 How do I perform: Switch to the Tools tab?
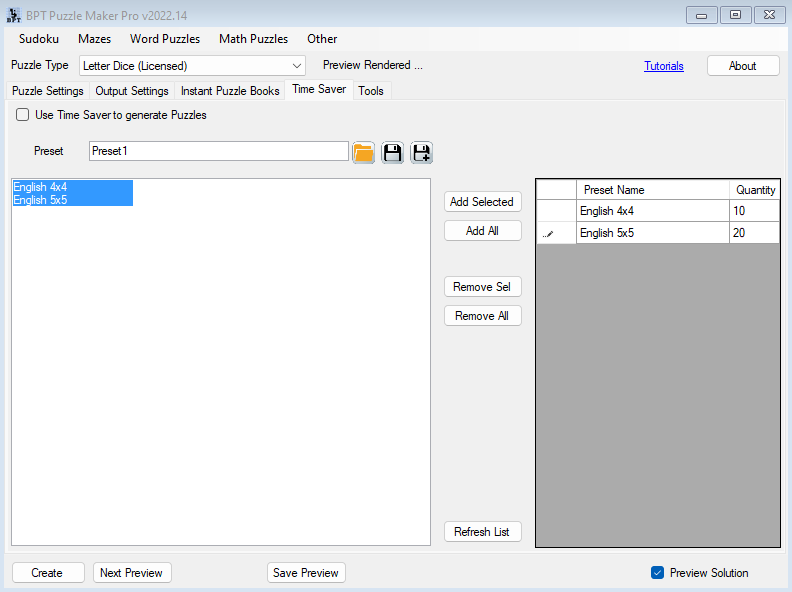(x=370, y=91)
